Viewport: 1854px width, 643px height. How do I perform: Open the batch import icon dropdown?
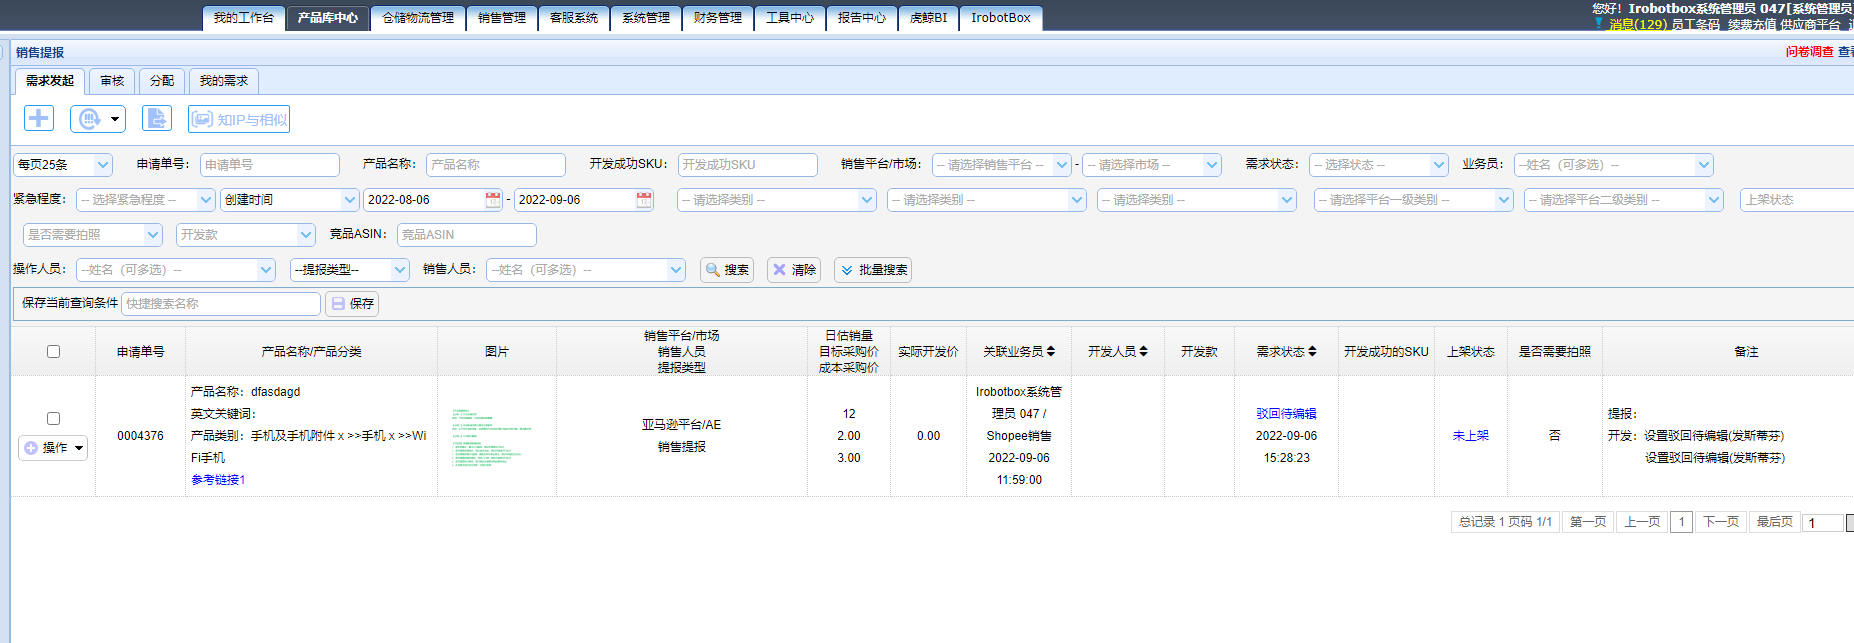click(98, 119)
